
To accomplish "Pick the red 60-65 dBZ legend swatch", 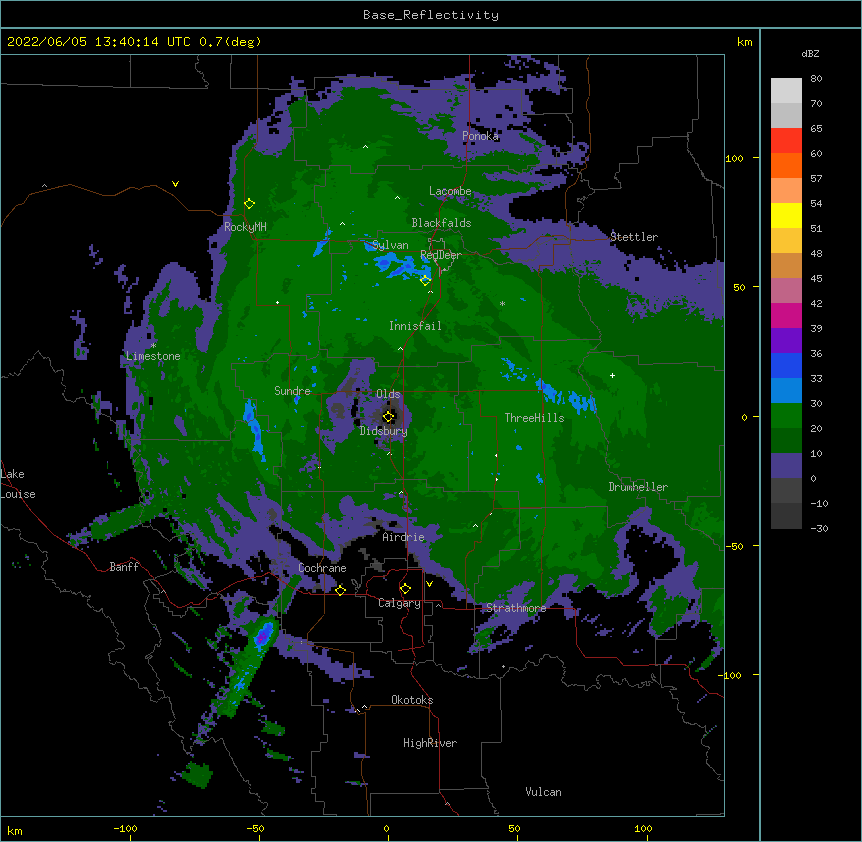I will 786,140.
